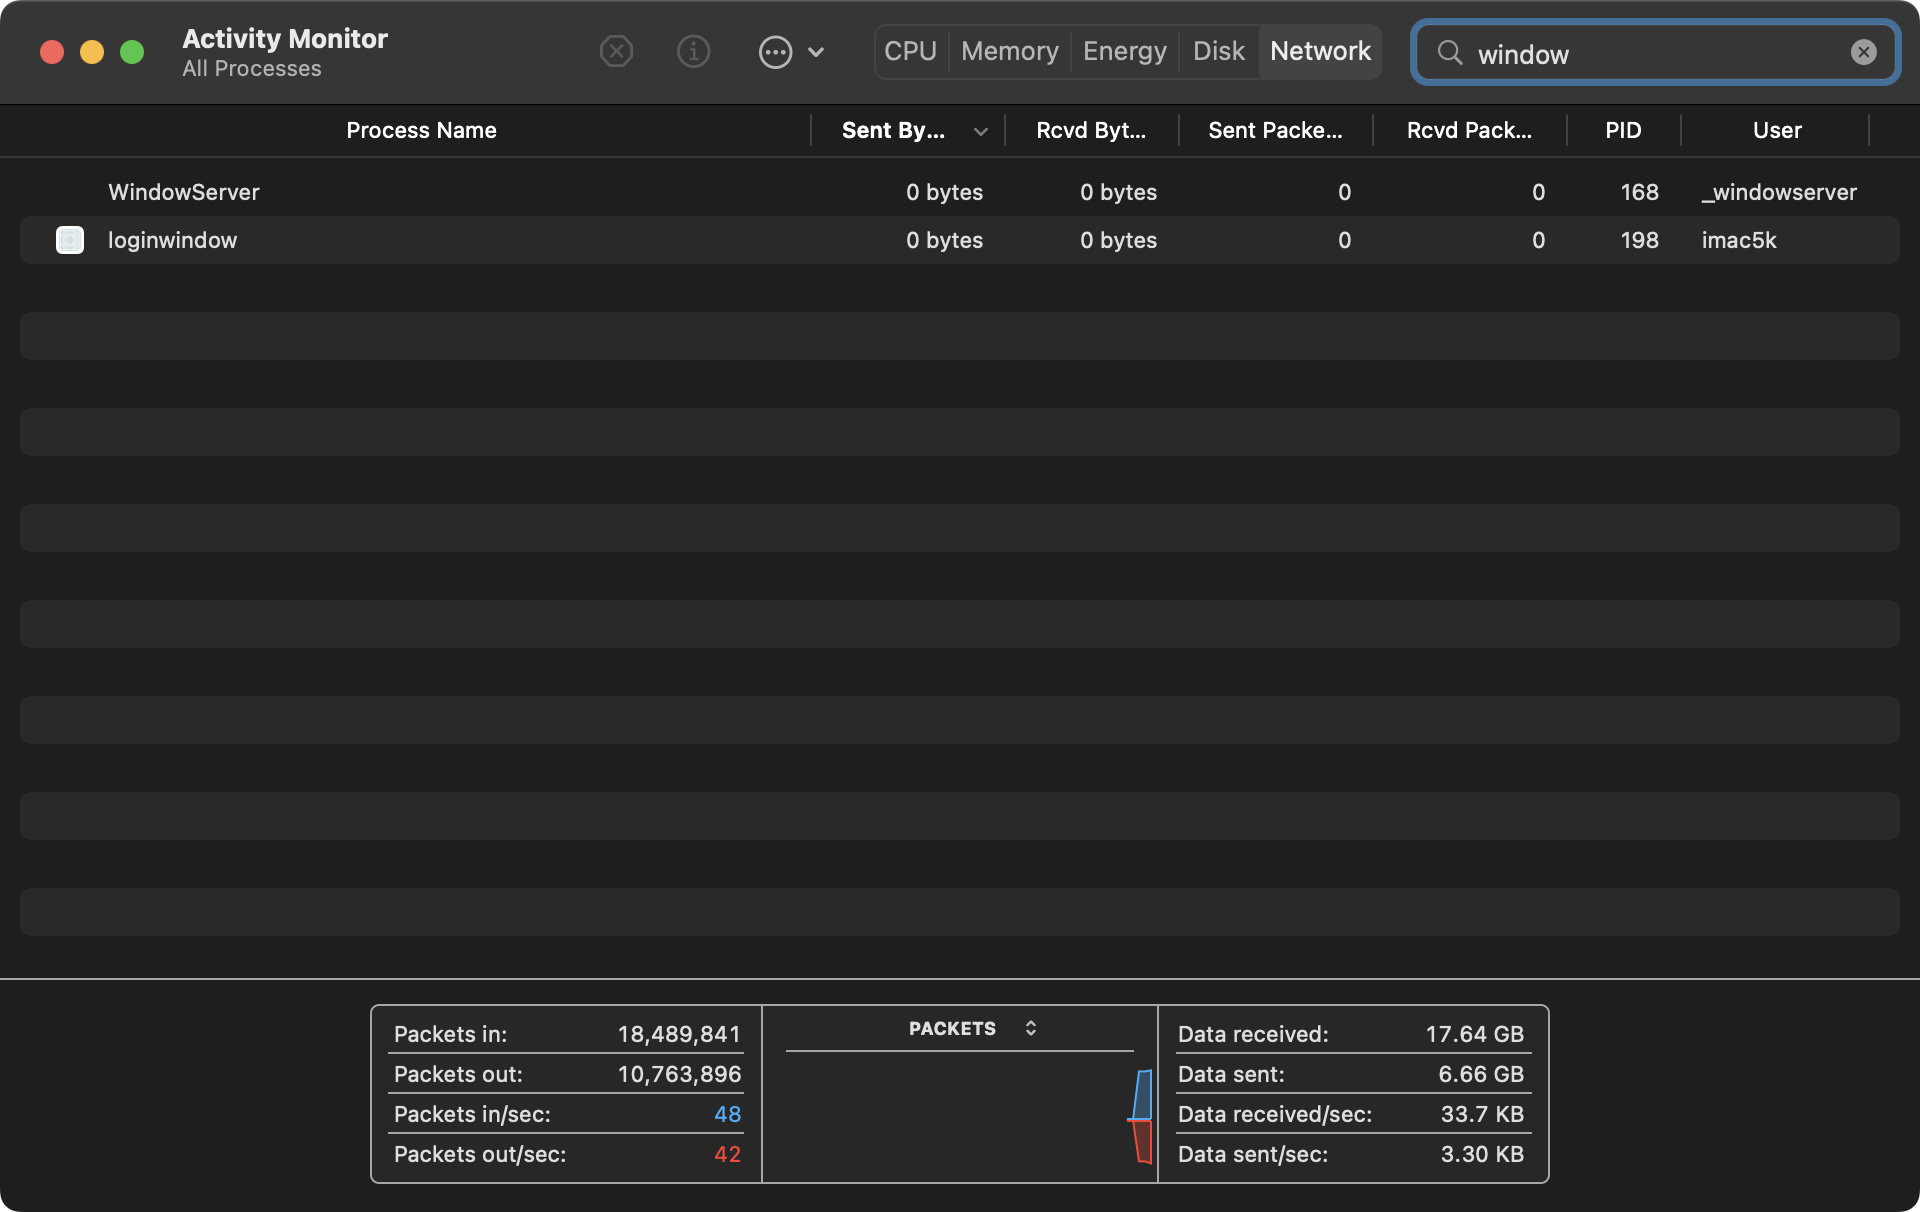
Task: Click the blue Packets in/sec value 48
Action: 727,1114
